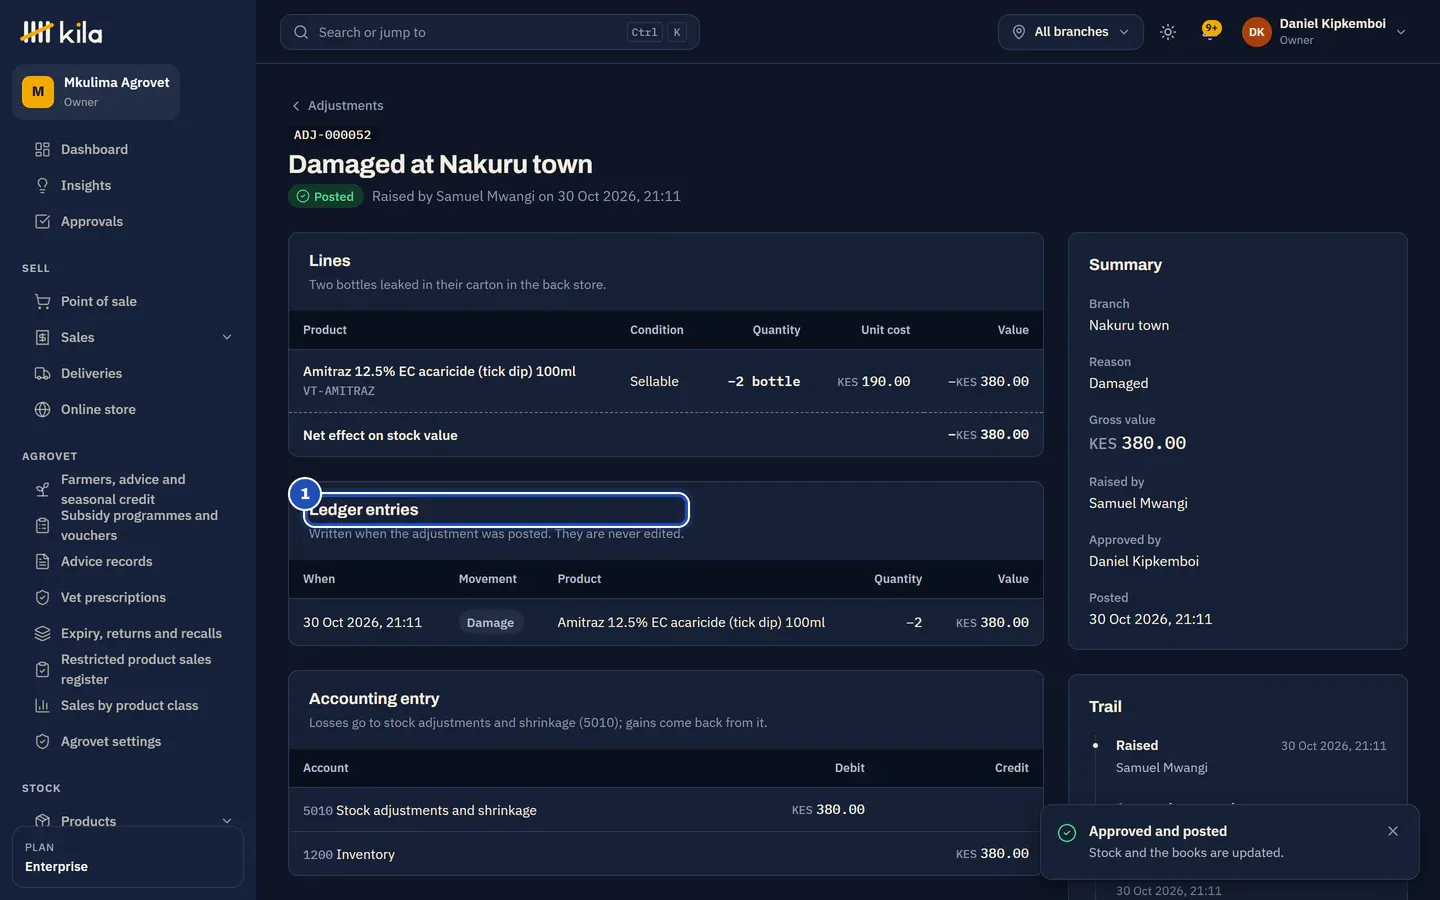Click the Insights lightbulb icon
The height and width of the screenshot is (900, 1440).
(x=42, y=186)
